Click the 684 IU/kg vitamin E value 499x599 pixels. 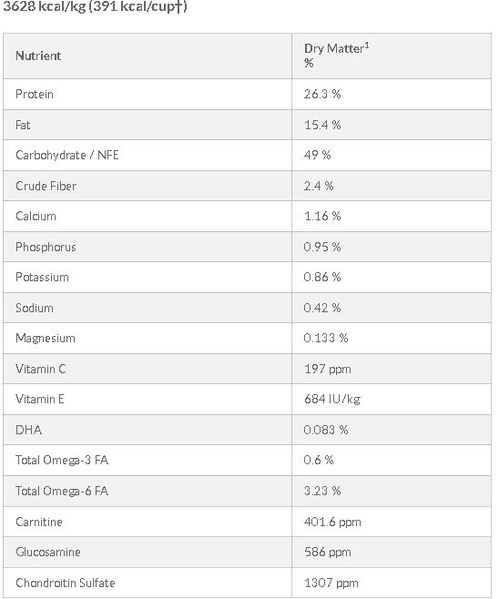(x=332, y=399)
